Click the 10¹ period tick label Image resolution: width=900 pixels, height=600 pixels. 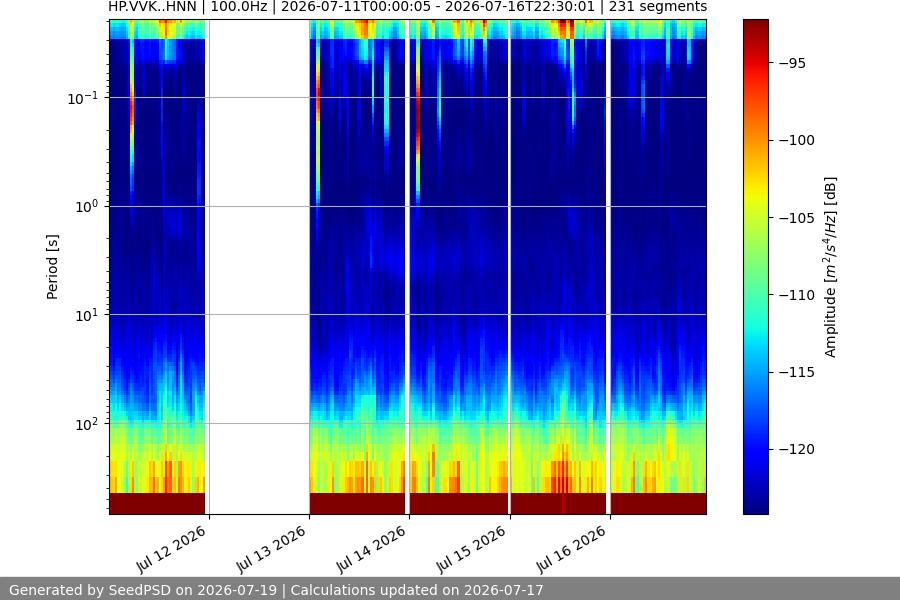point(86,315)
